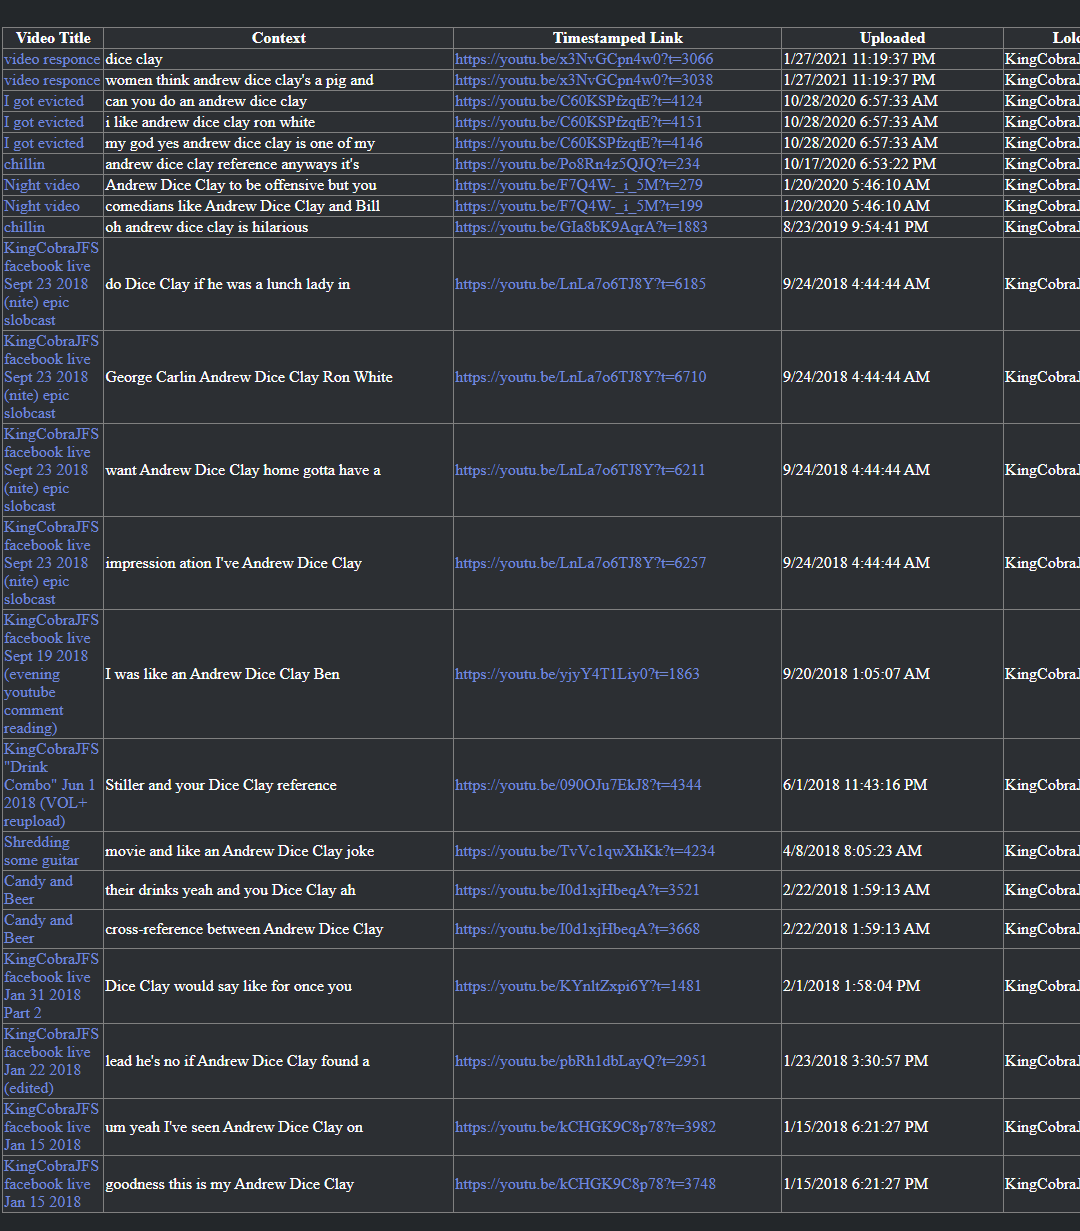1080x1231 pixels.
Task: Click context 'cross-reference between Andrew Dice Clay'
Action: pos(244,929)
